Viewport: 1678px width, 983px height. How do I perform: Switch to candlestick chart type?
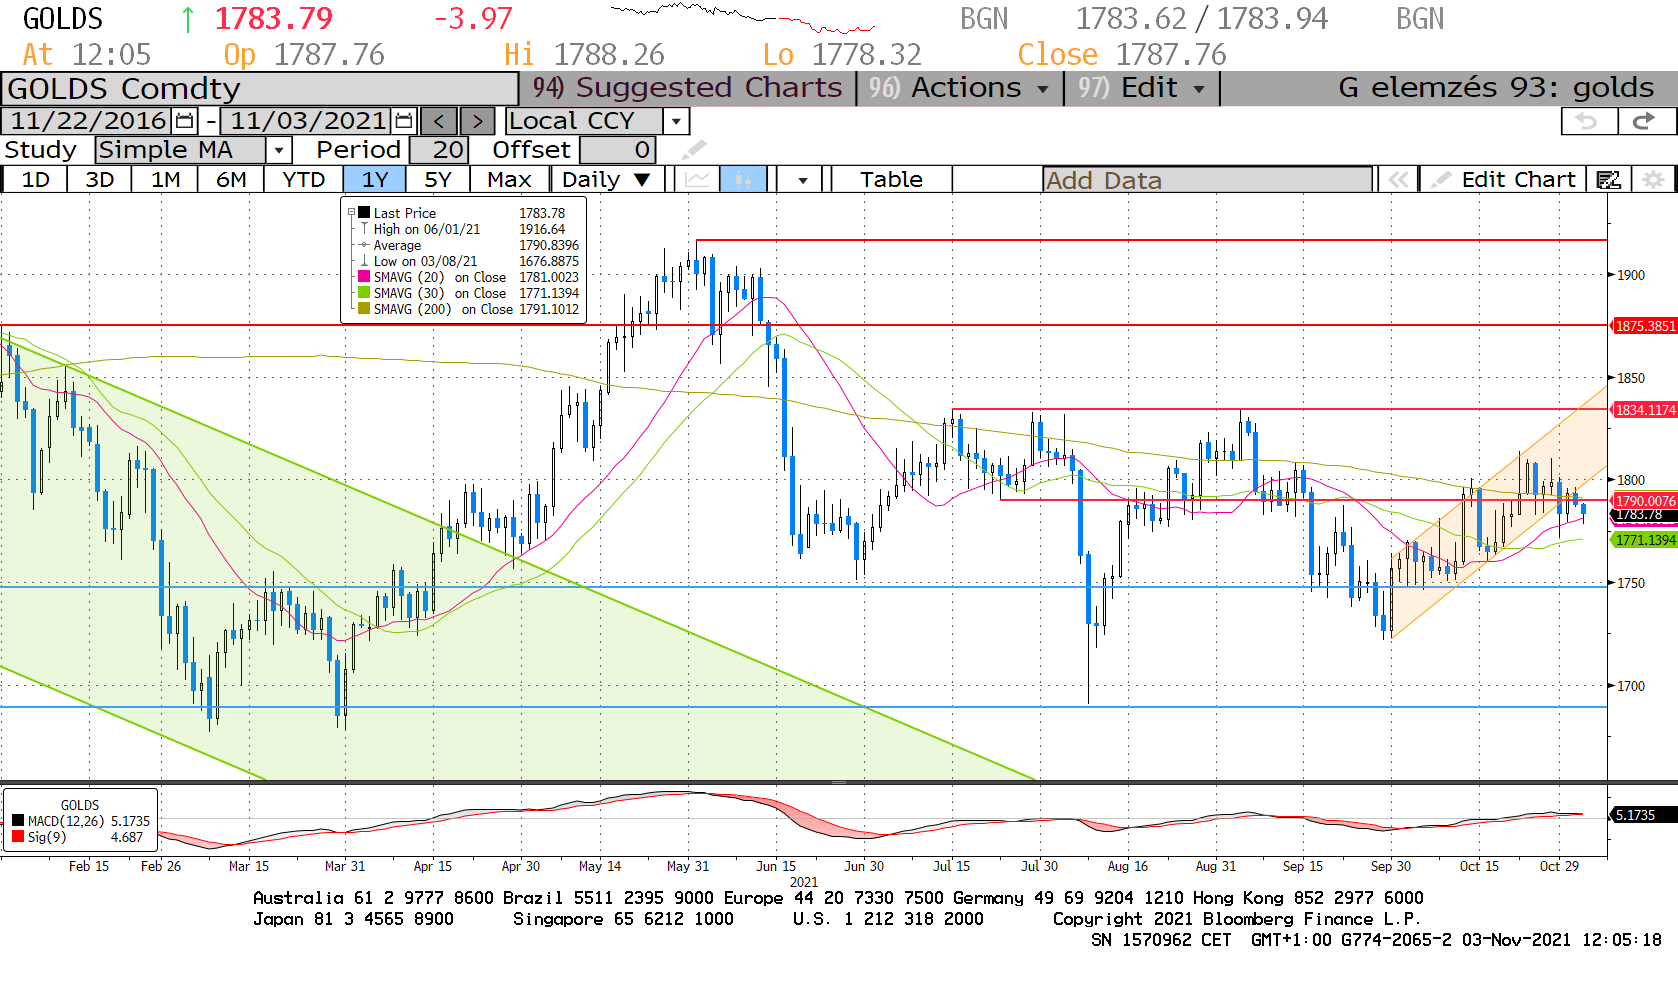point(743,180)
